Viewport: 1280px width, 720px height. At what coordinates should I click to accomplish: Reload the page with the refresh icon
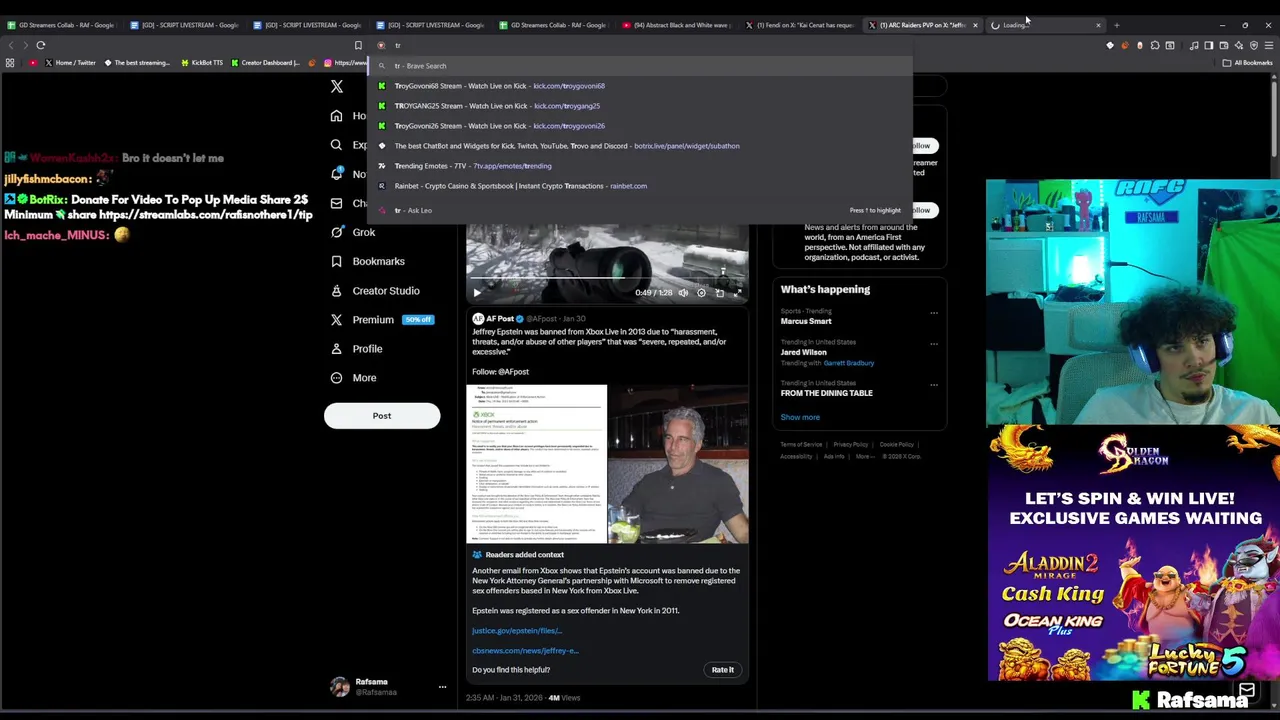(x=41, y=45)
